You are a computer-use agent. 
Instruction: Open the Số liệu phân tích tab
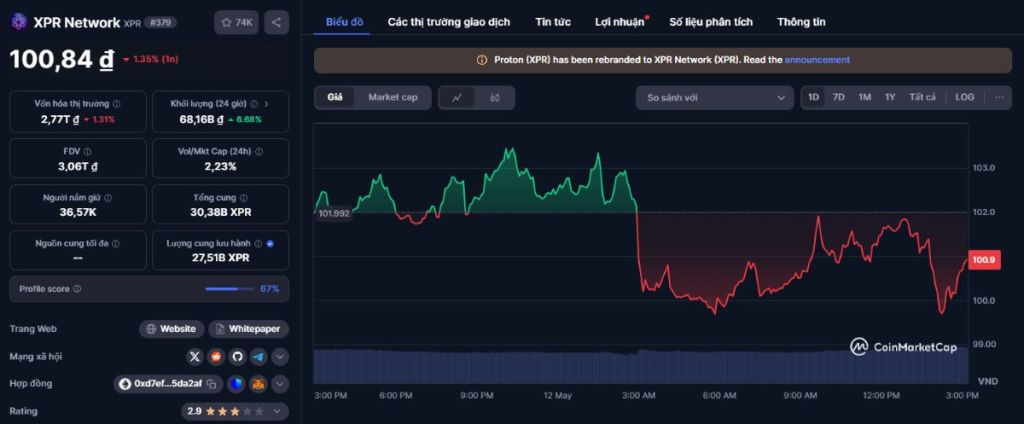click(x=711, y=22)
